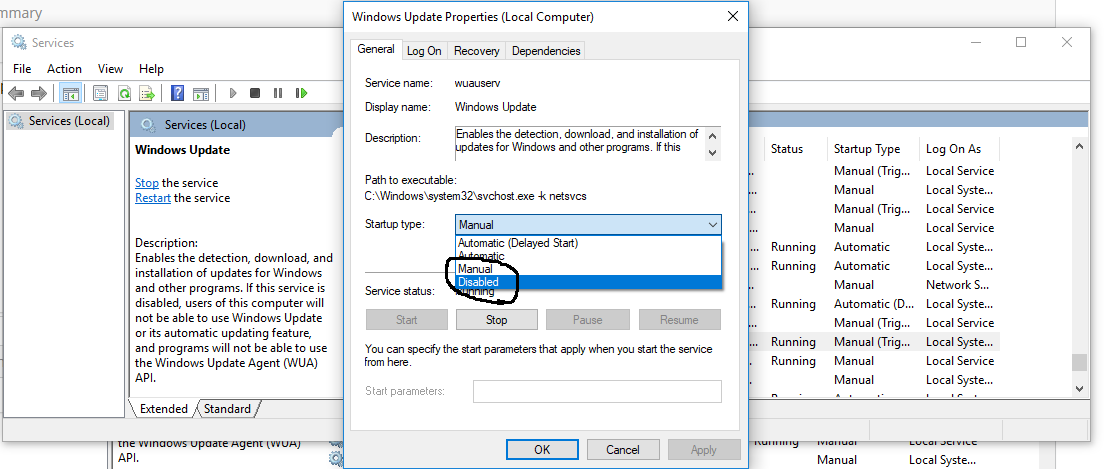Click the wuauserv service name text
The image size is (1113, 469).
[x=477, y=83]
